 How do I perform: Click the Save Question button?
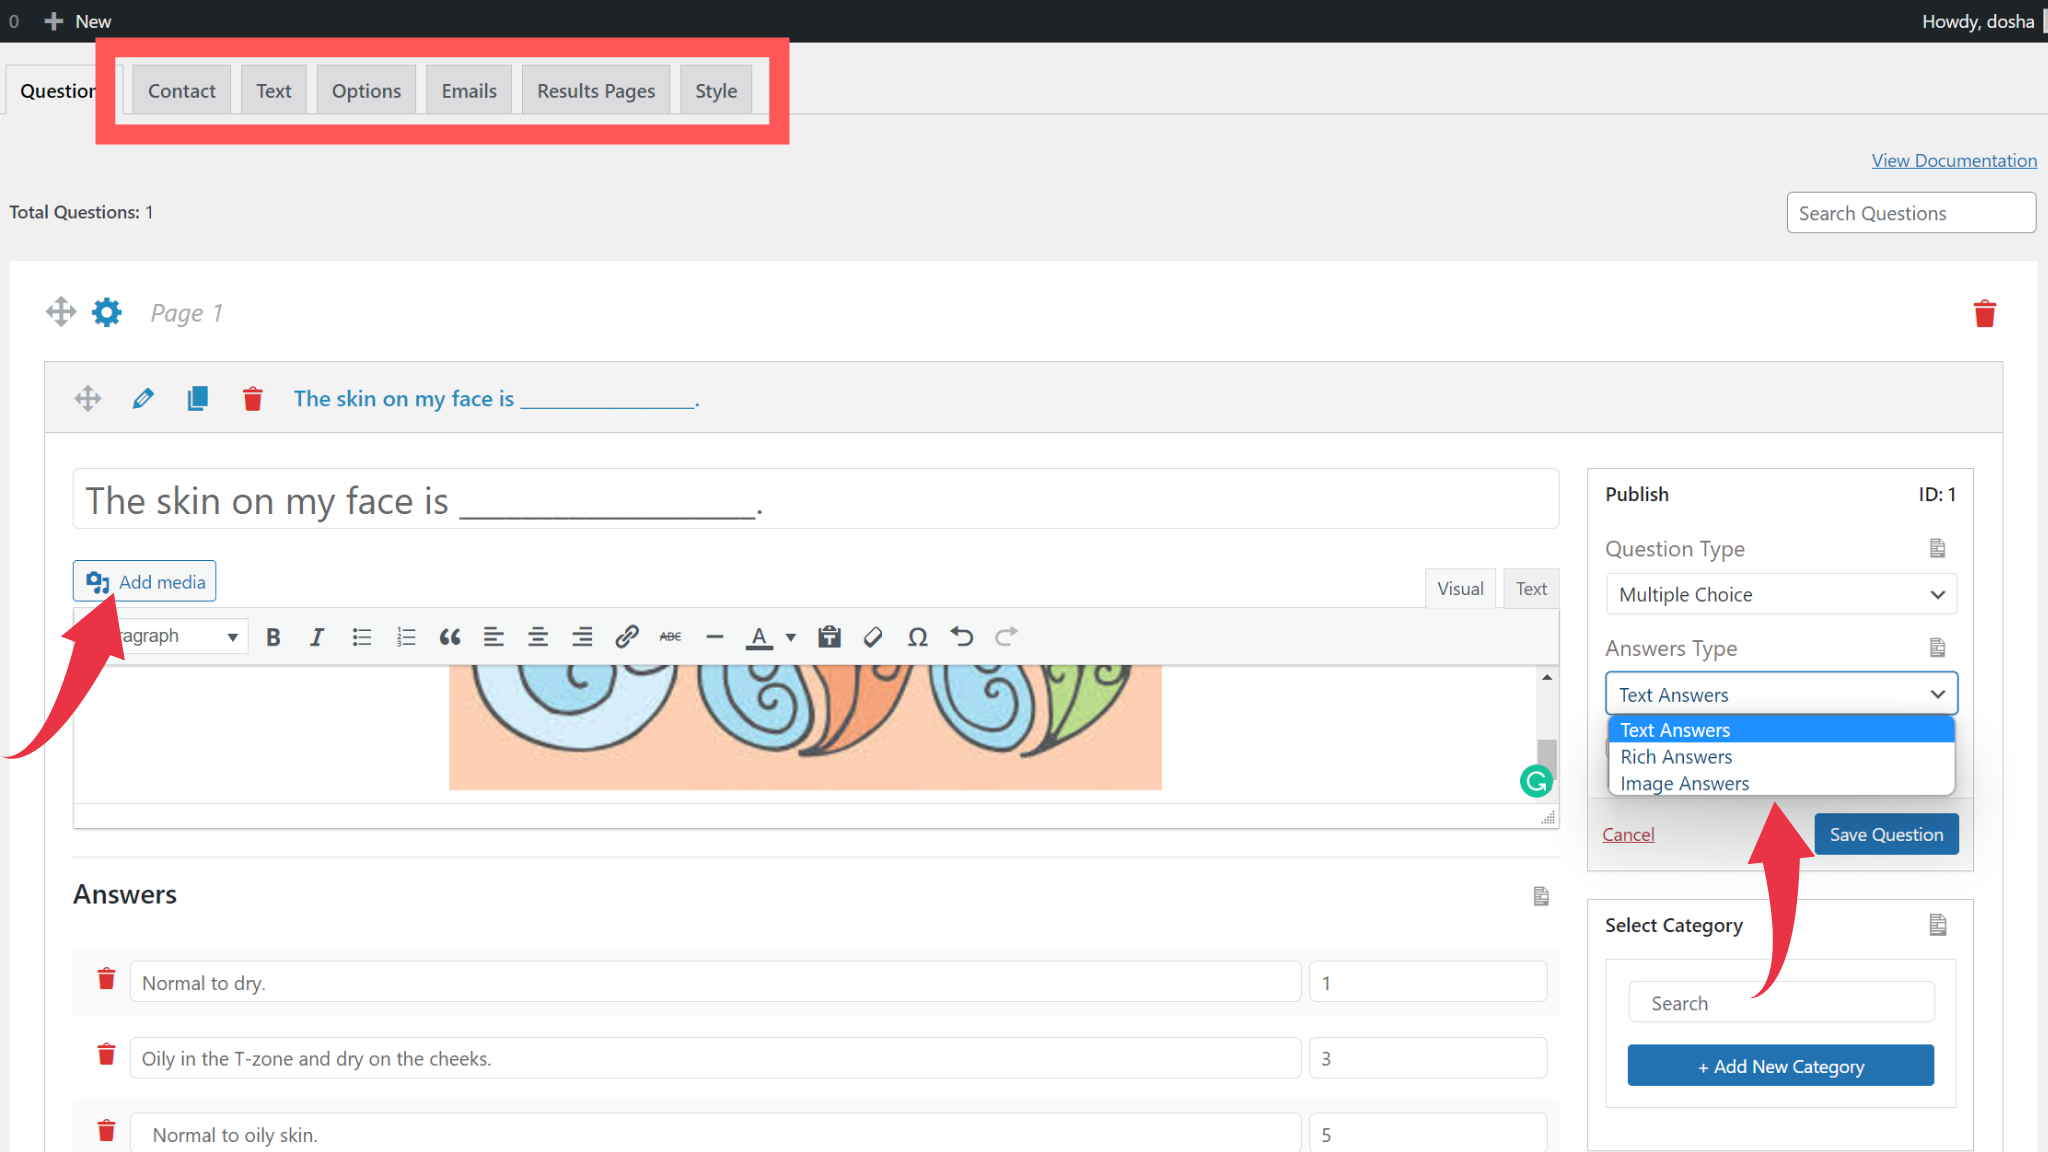pyautogui.click(x=1886, y=834)
